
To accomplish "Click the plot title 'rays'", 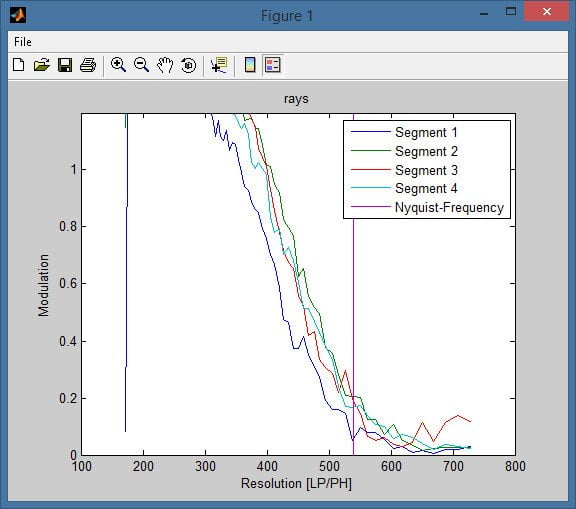I will pos(296,99).
